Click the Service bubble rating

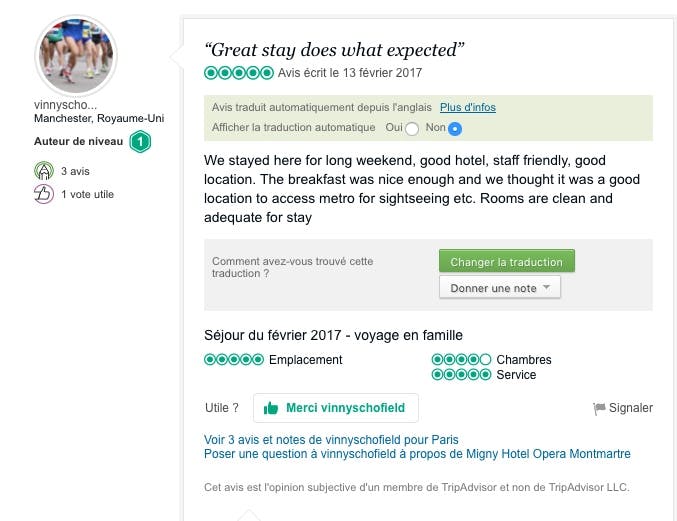(461, 375)
